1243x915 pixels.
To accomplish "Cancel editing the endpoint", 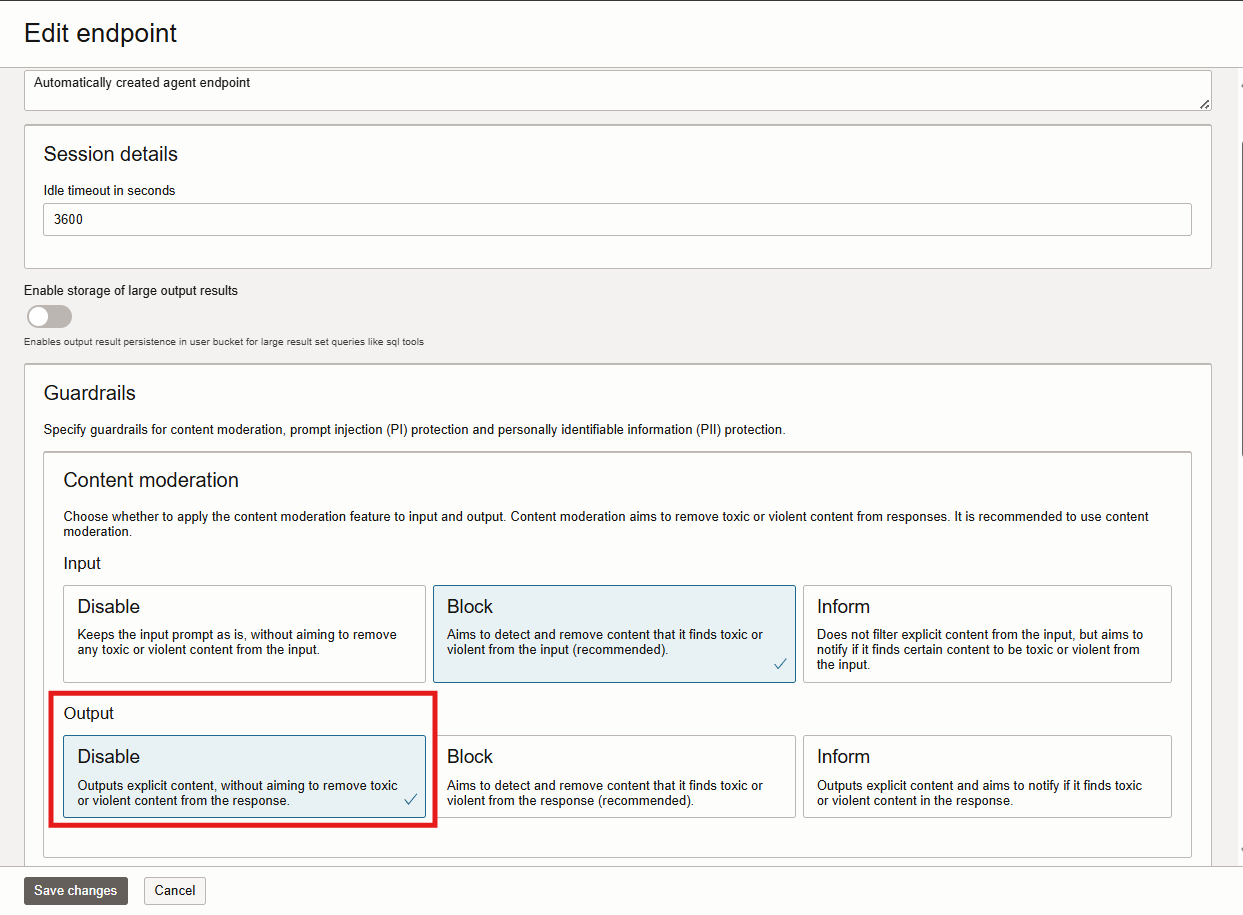I will 175,890.
